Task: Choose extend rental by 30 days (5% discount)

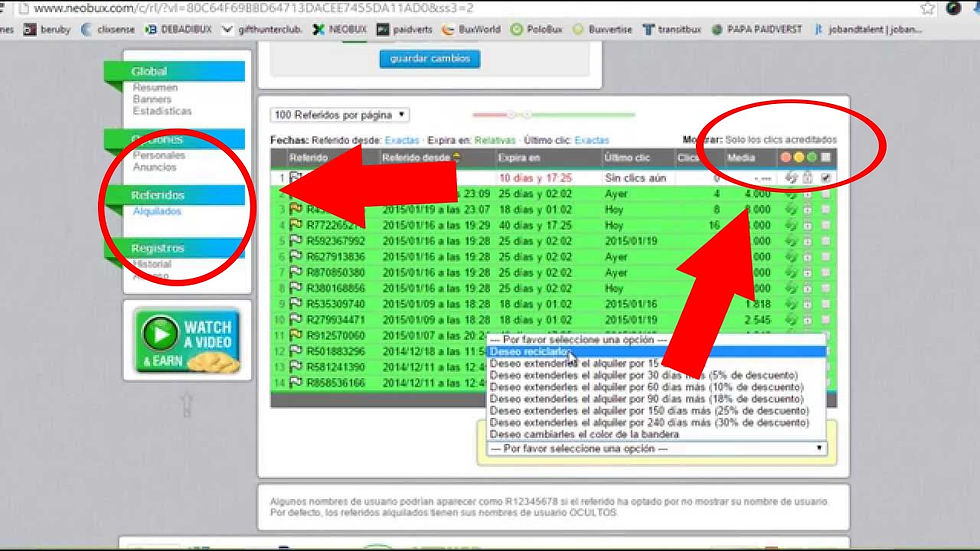Action: pyautogui.click(x=656, y=375)
